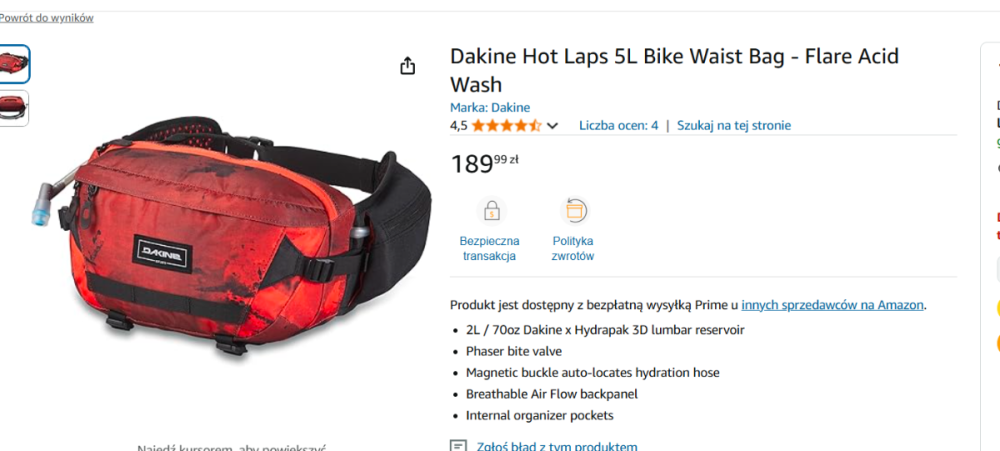Select the second bag thumbnail view
Screen dimensions: 1000x451
(13, 108)
